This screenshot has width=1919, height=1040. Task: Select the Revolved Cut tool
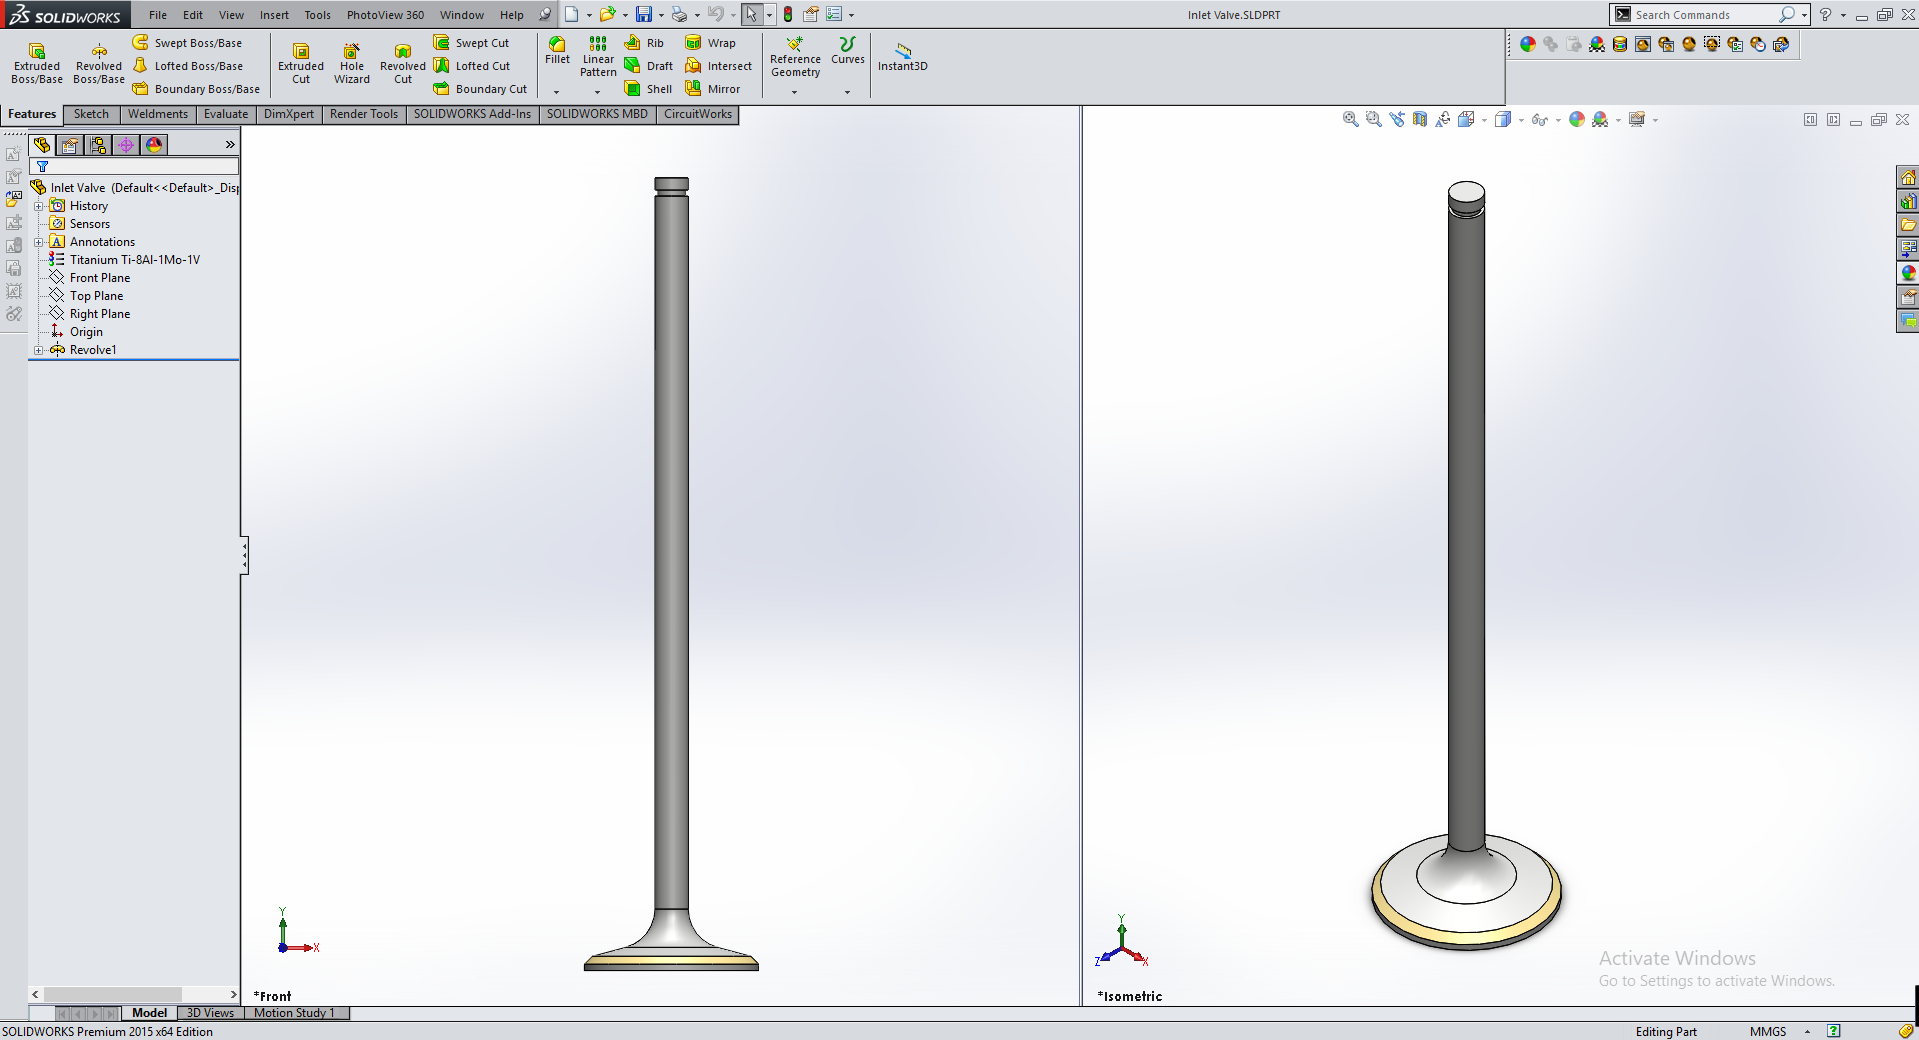(403, 64)
